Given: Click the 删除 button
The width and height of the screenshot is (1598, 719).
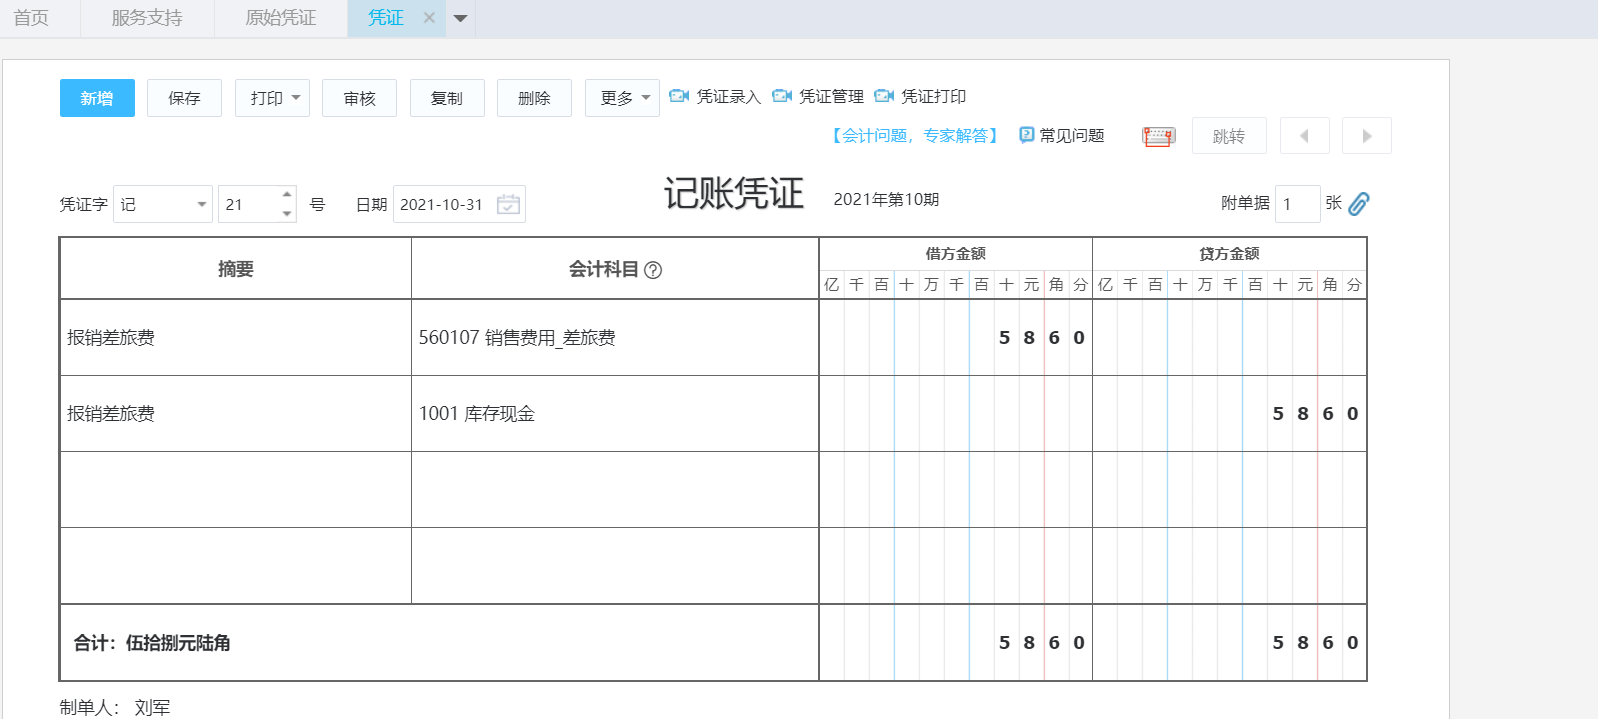Looking at the screenshot, I should click(534, 98).
